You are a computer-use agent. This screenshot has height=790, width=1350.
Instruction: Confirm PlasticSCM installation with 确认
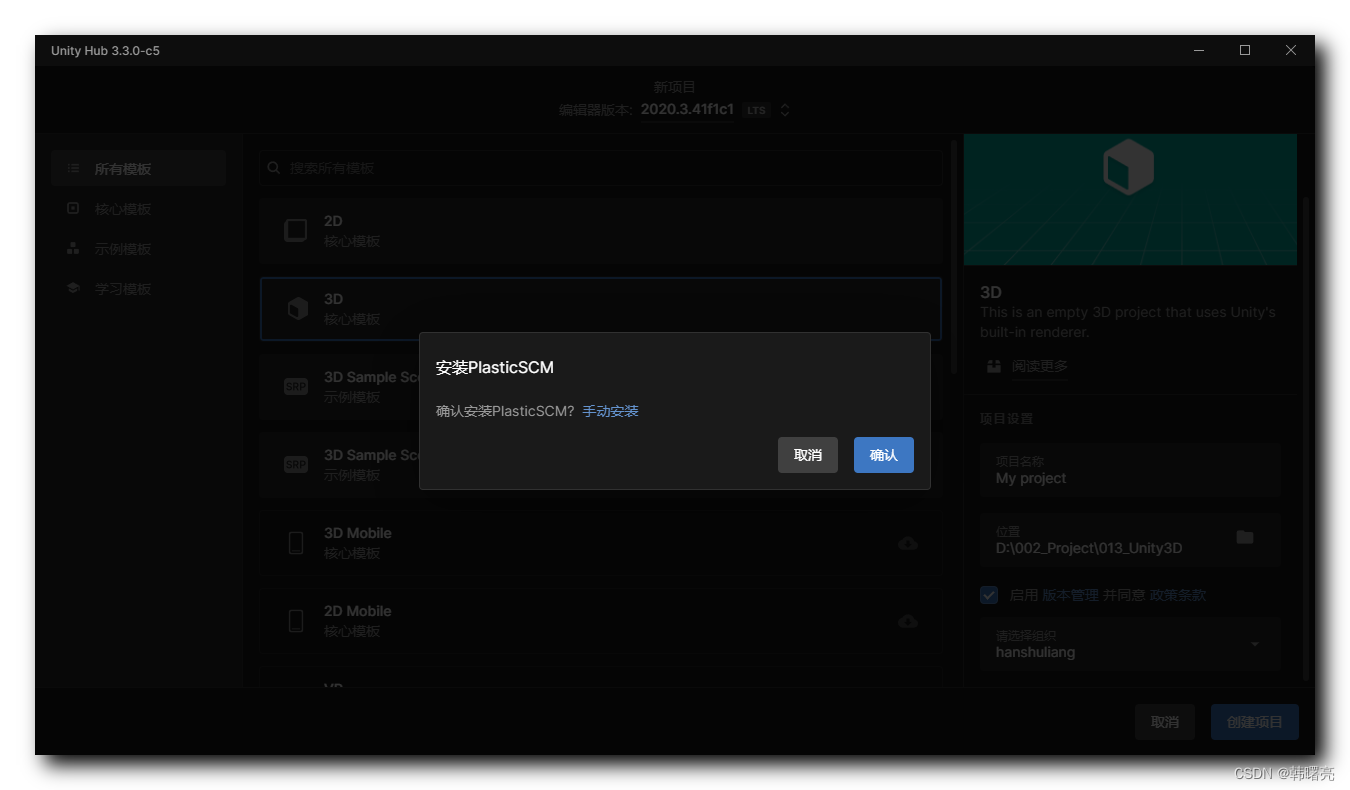(x=883, y=455)
